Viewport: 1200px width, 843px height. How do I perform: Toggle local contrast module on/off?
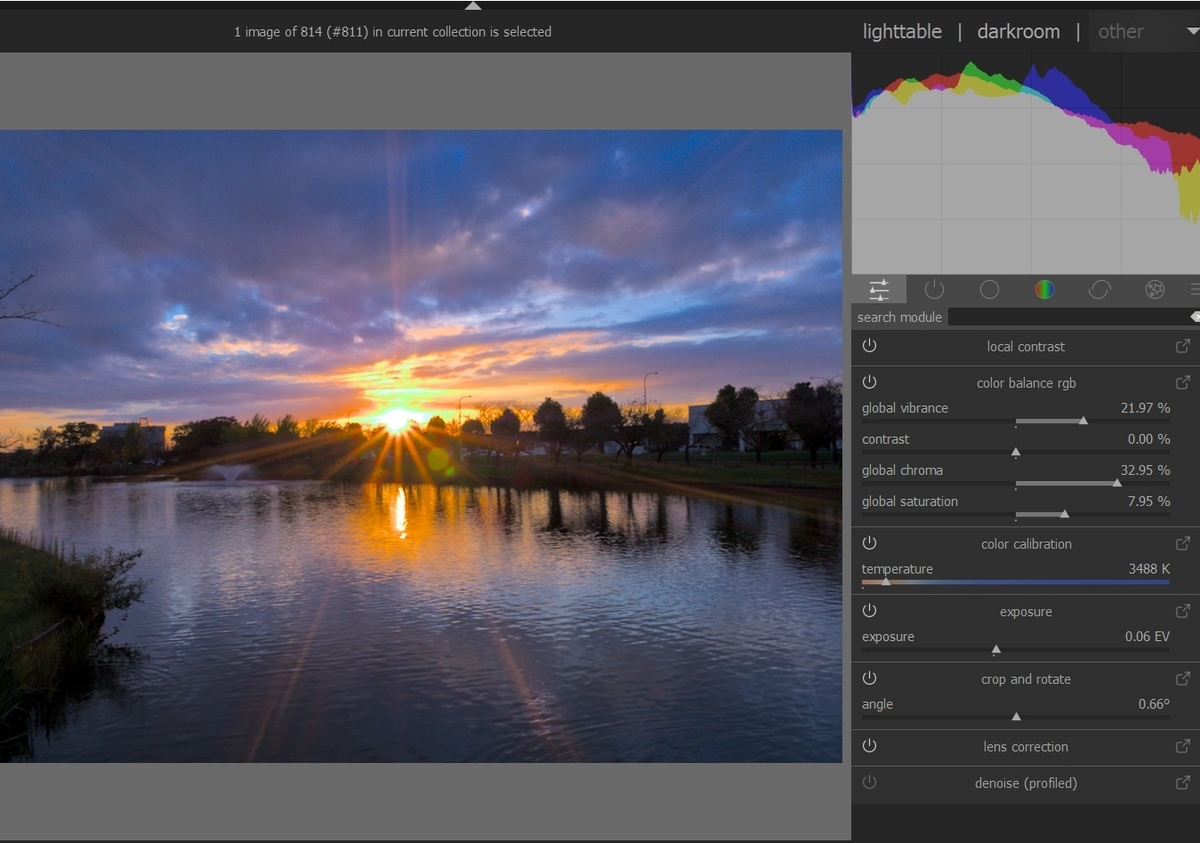869,346
